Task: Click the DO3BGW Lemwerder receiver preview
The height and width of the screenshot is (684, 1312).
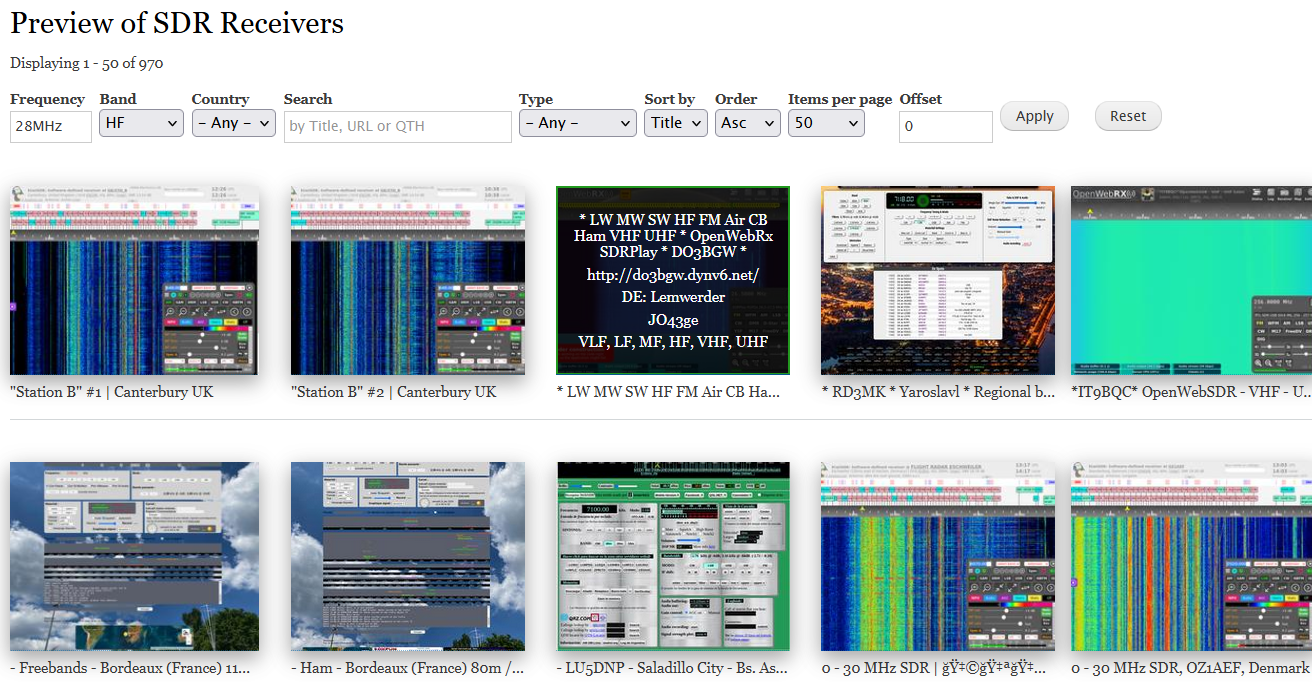Action: click(x=673, y=280)
